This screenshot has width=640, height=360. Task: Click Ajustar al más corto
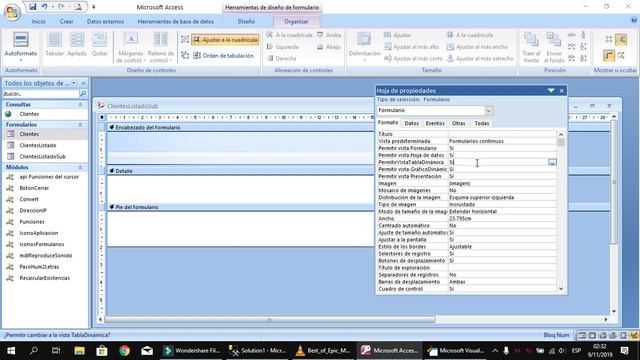pyautogui.click(x=413, y=59)
